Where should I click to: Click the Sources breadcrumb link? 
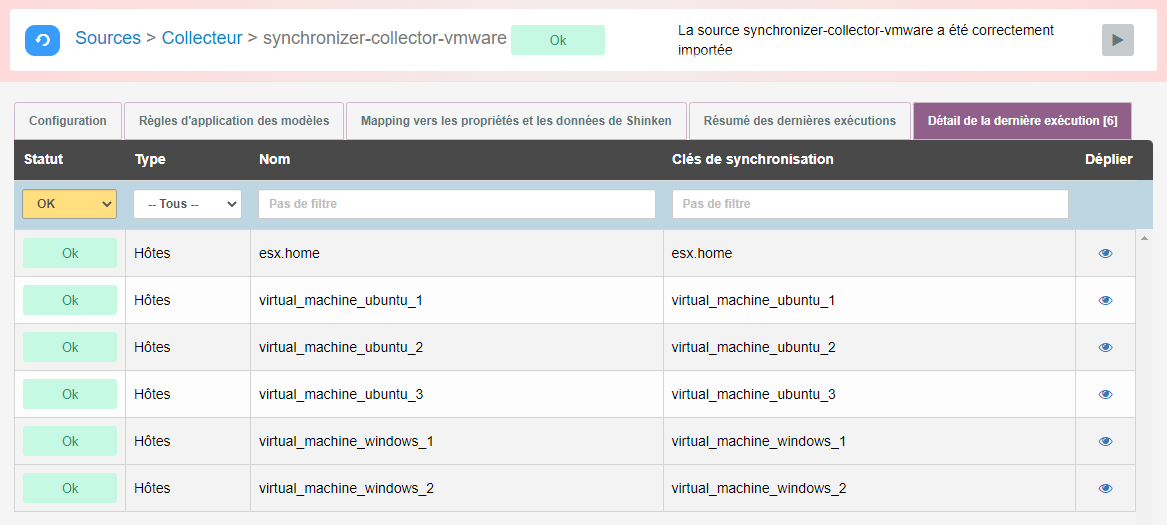[x=108, y=38]
